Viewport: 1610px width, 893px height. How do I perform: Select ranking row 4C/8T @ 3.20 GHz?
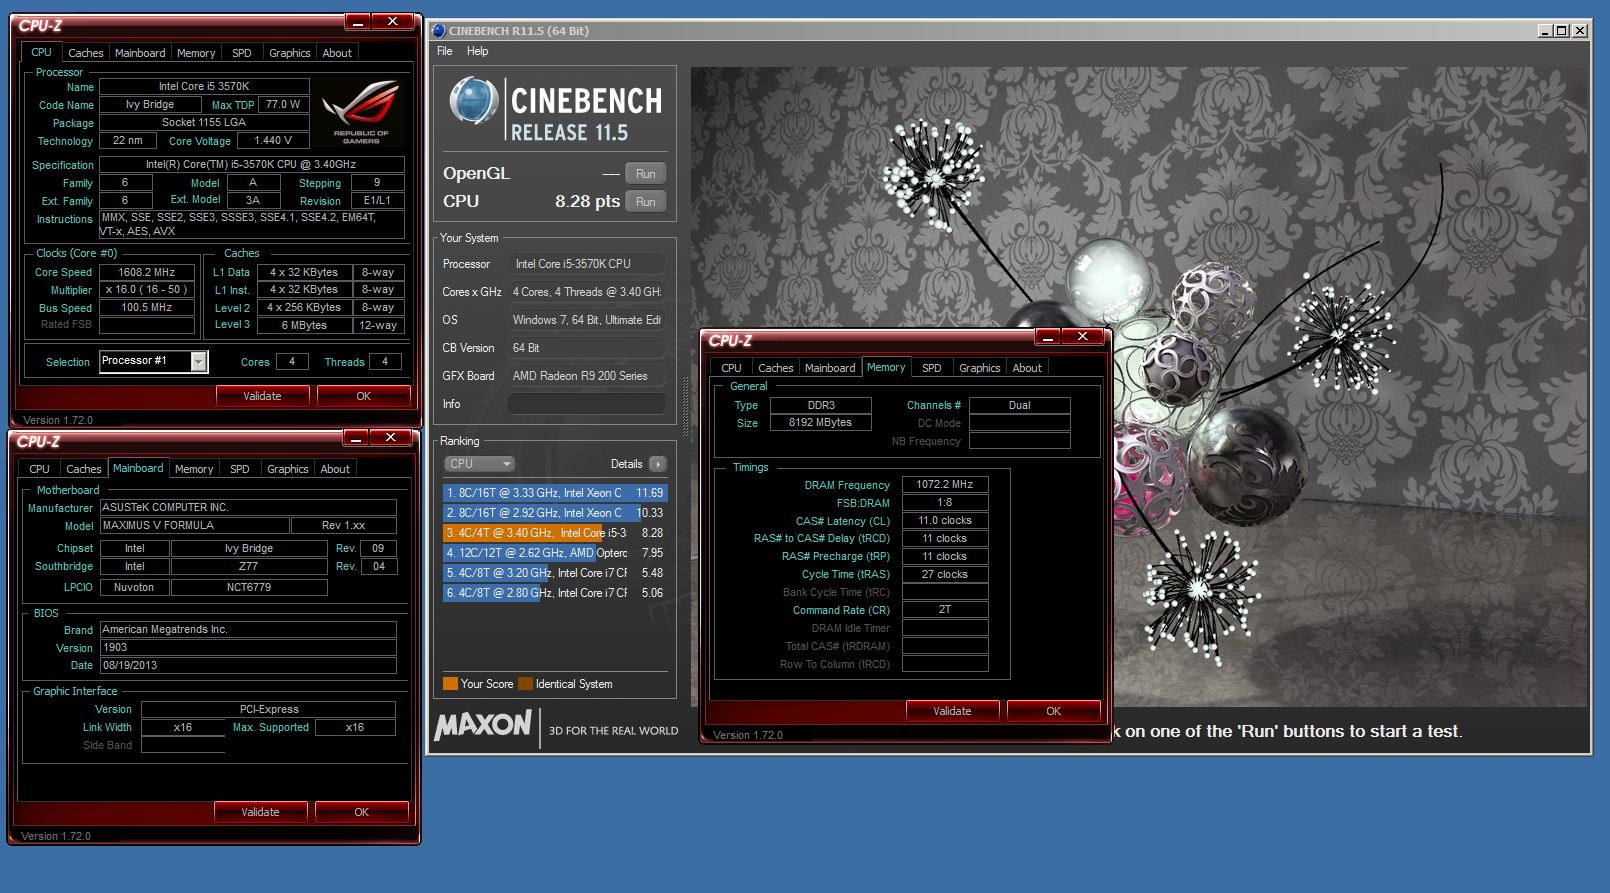[555, 573]
